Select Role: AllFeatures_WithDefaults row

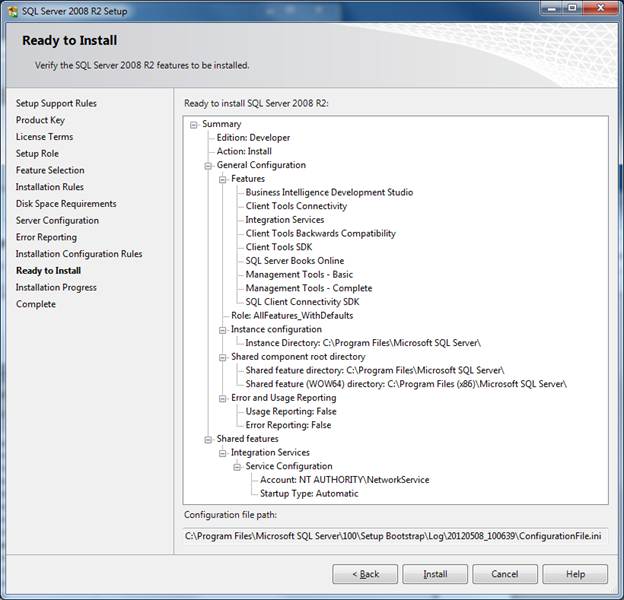click(x=292, y=316)
